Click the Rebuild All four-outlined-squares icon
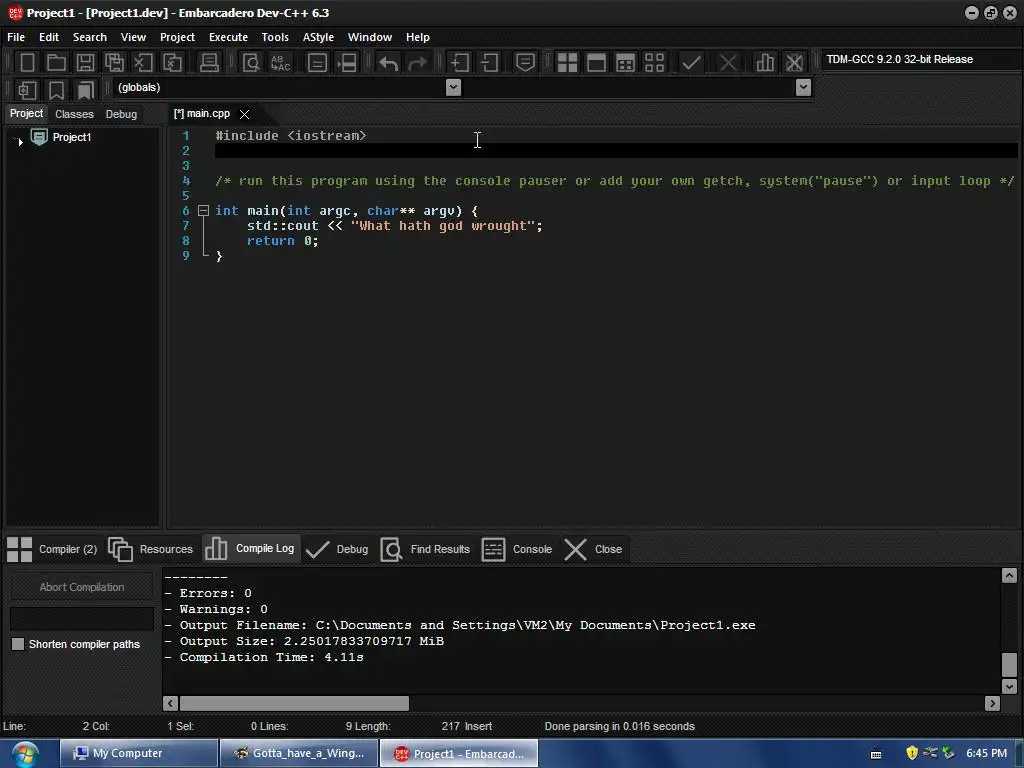 point(654,63)
